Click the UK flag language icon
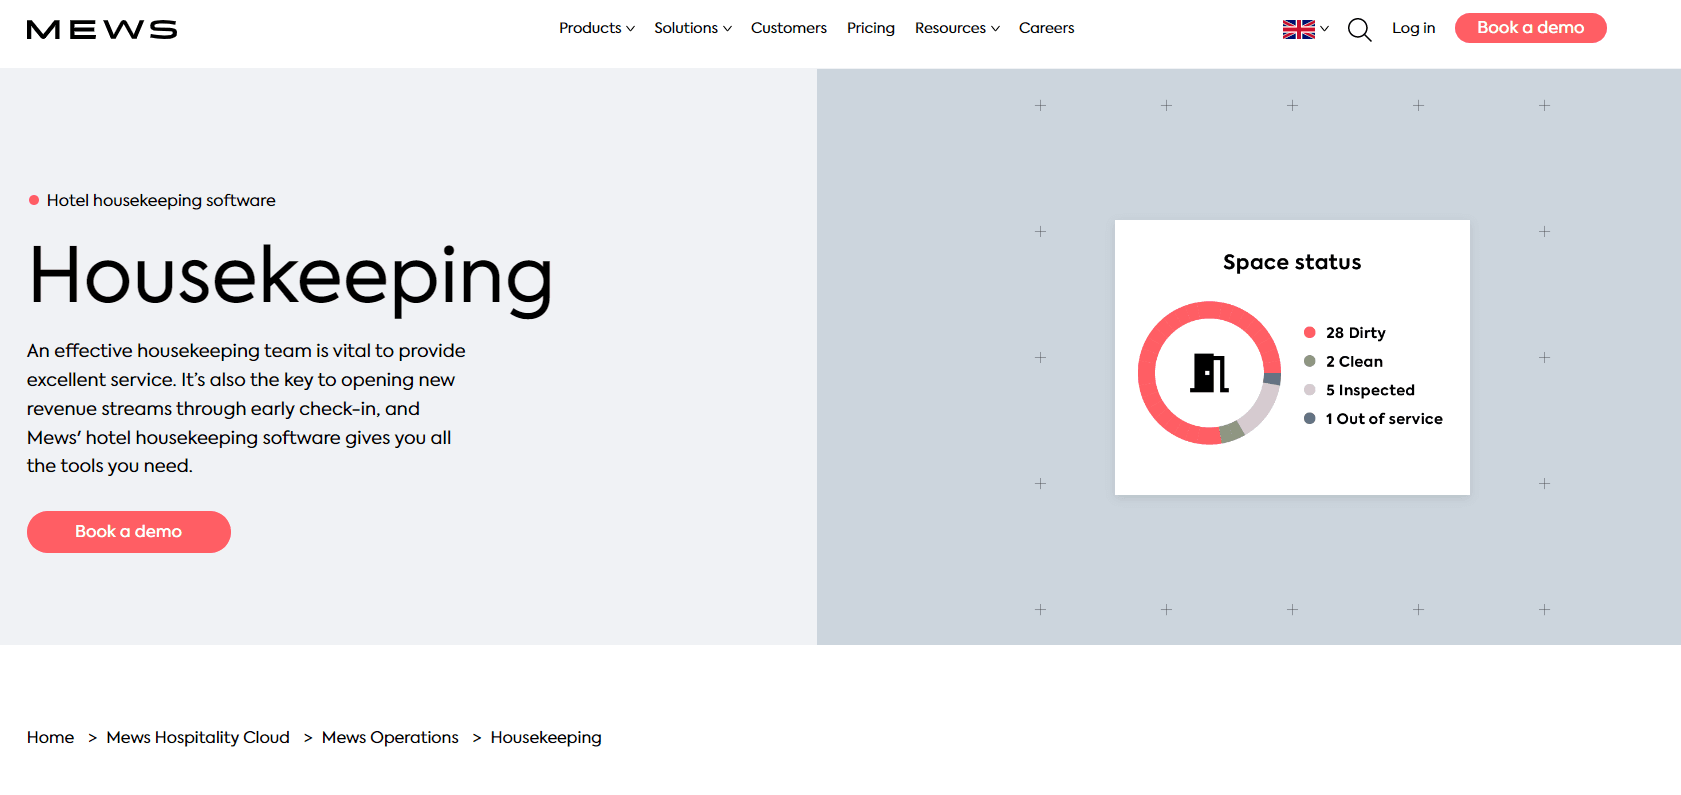 click(x=1298, y=29)
